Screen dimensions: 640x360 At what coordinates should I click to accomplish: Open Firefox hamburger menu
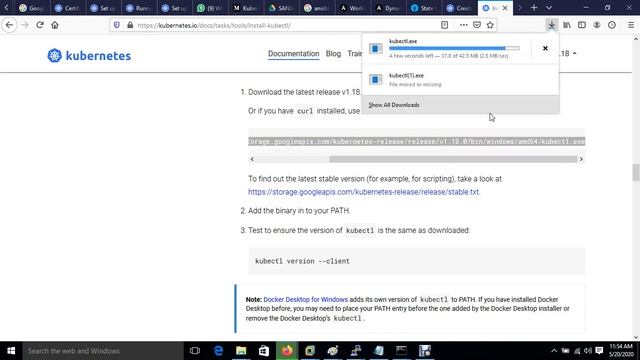pyautogui.click(x=631, y=25)
